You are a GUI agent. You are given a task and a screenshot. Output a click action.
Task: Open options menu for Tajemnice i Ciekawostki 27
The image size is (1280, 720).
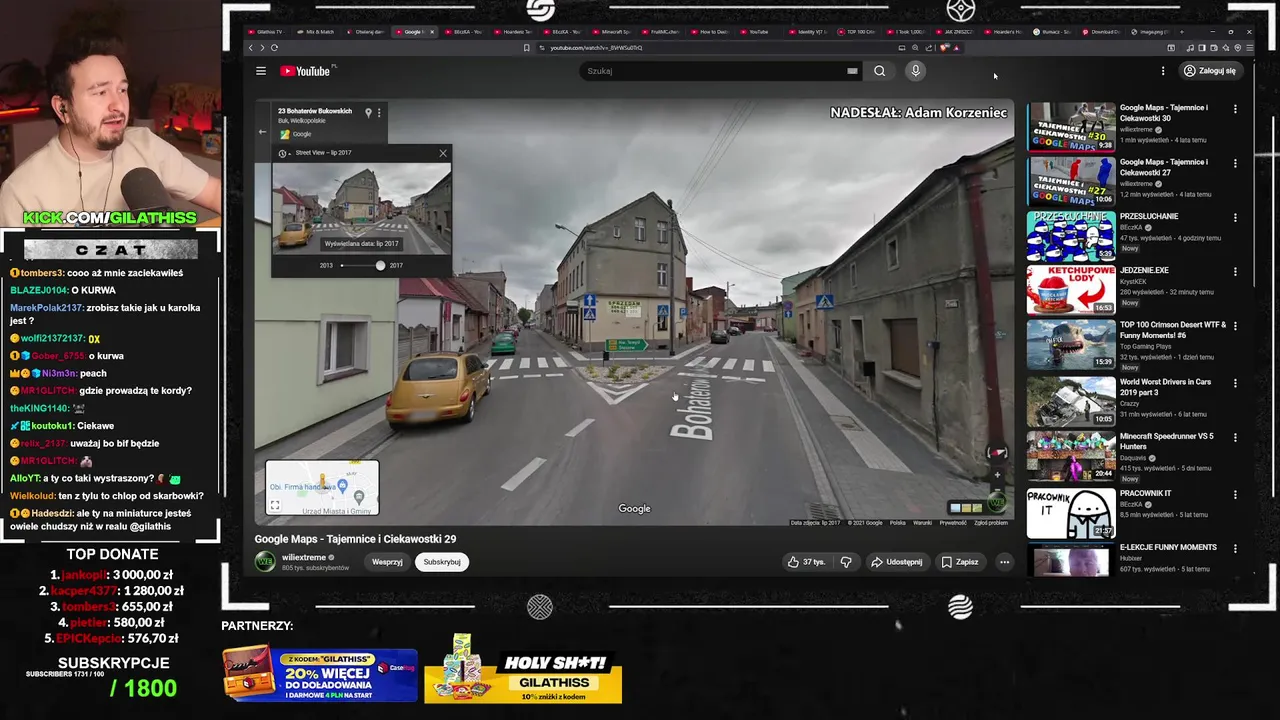[1235, 163]
